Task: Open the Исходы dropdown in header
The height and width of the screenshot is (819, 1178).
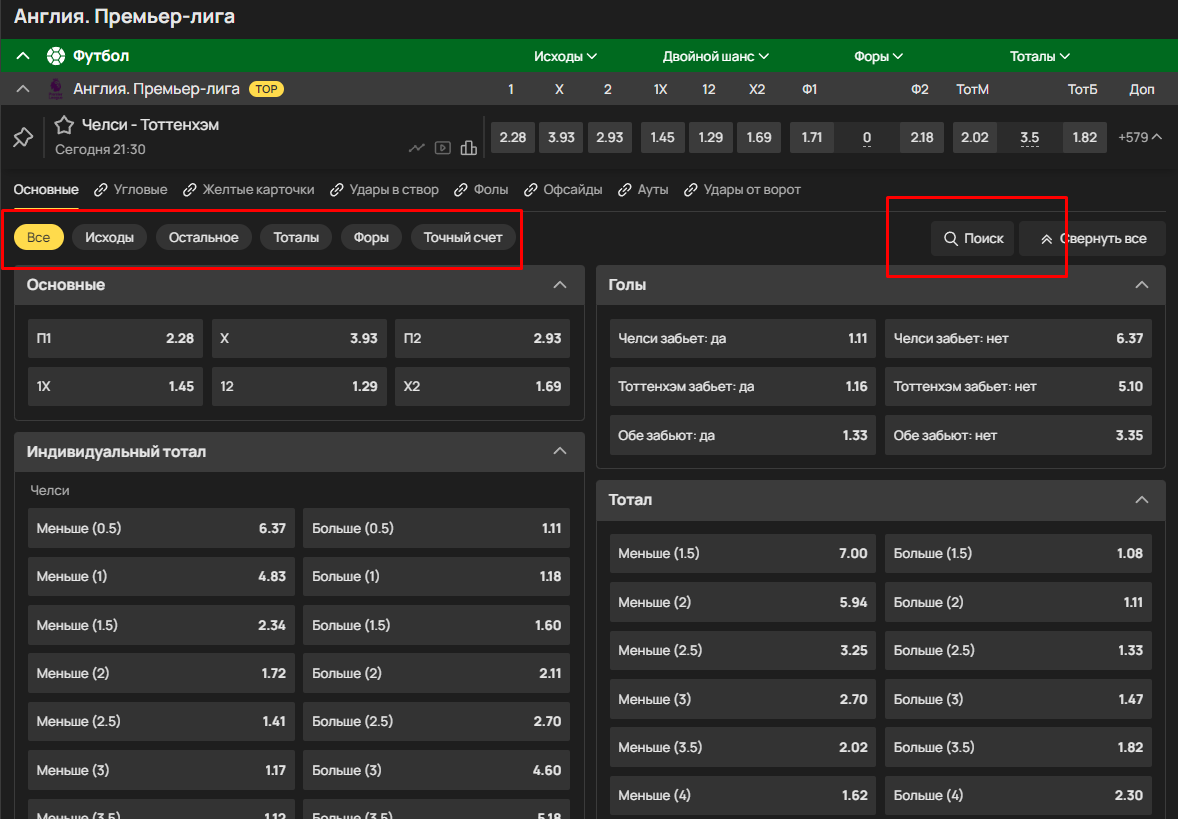Action: [565, 56]
